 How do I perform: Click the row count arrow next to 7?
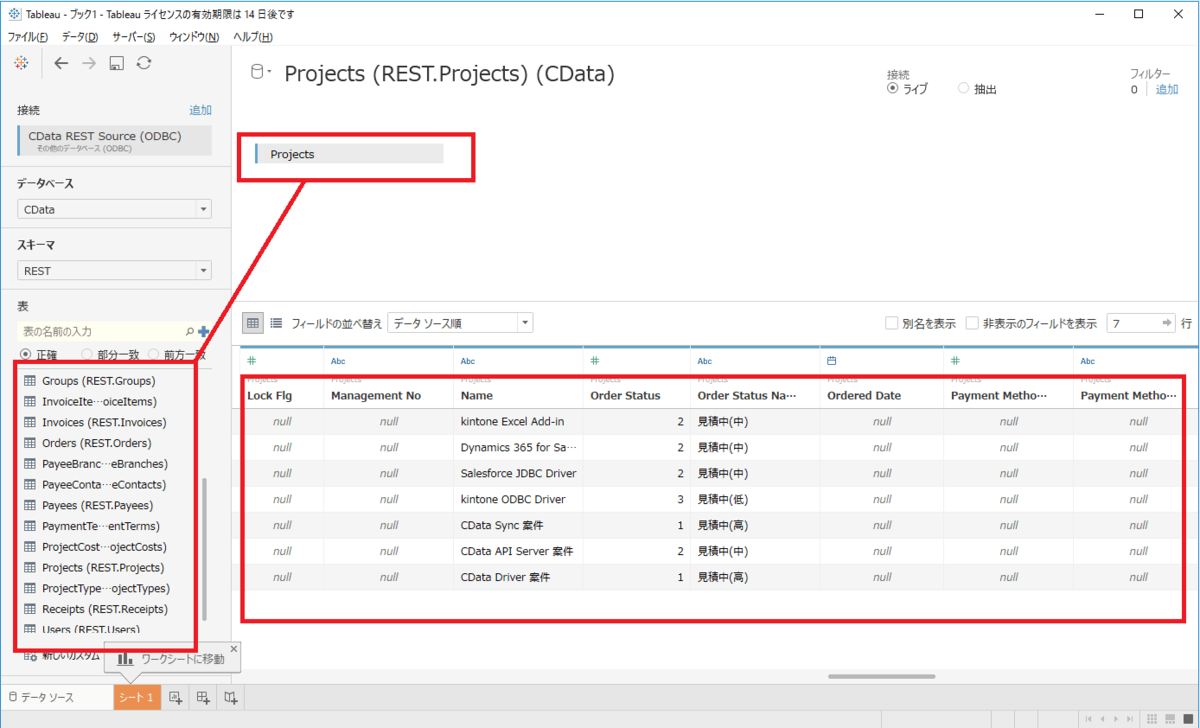pos(1166,323)
